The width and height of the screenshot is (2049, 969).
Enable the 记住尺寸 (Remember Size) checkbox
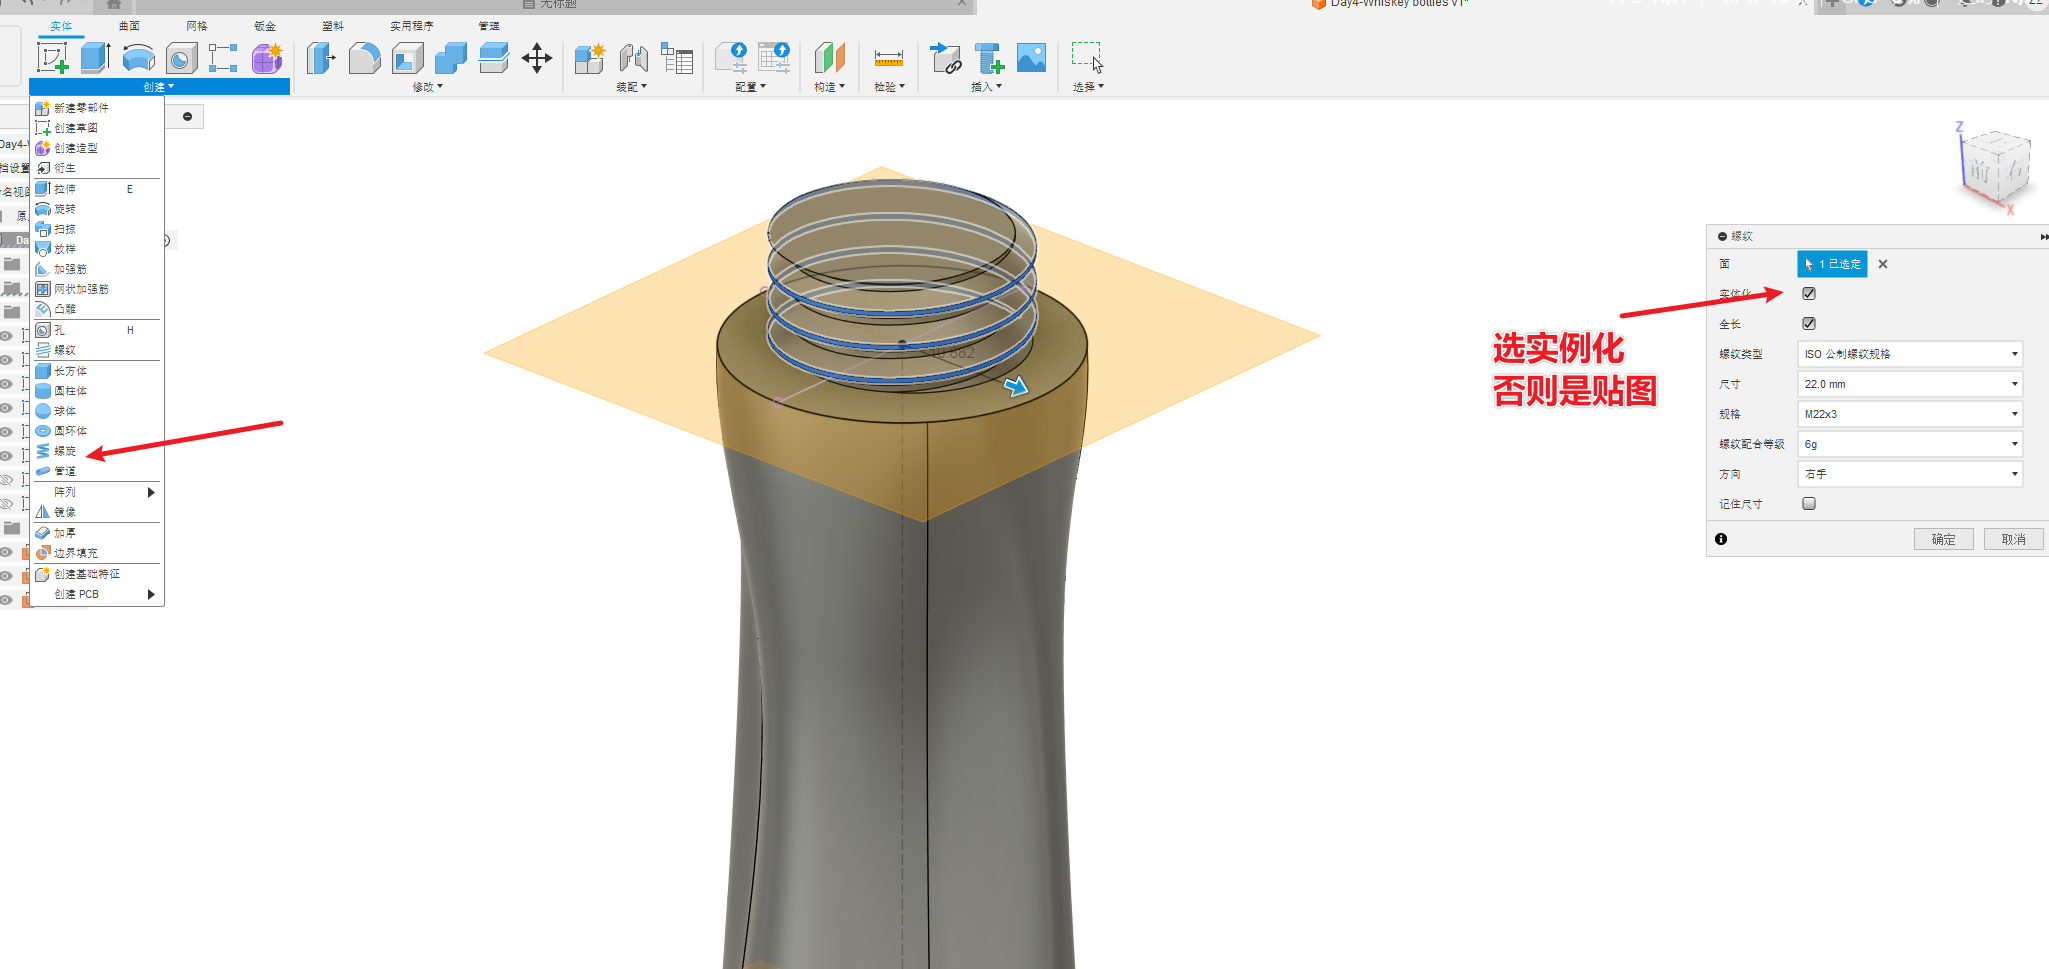pyautogui.click(x=1809, y=503)
